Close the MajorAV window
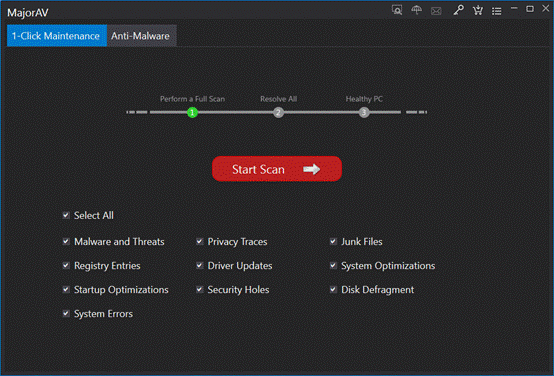The image size is (554, 376). coord(546,8)
